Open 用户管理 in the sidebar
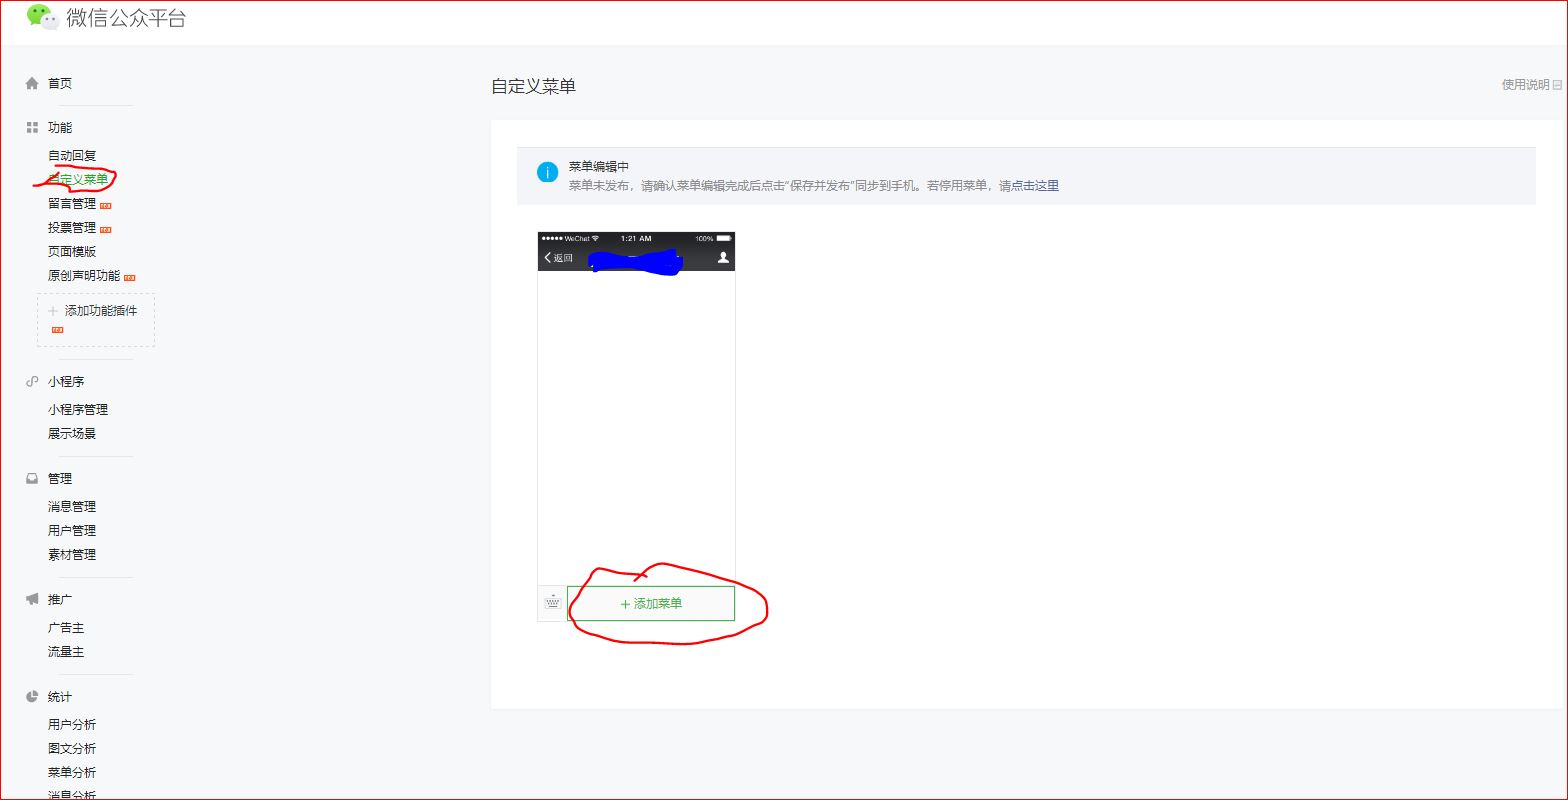This screenshot has width=1568, height=800. (x=72, y=531)
